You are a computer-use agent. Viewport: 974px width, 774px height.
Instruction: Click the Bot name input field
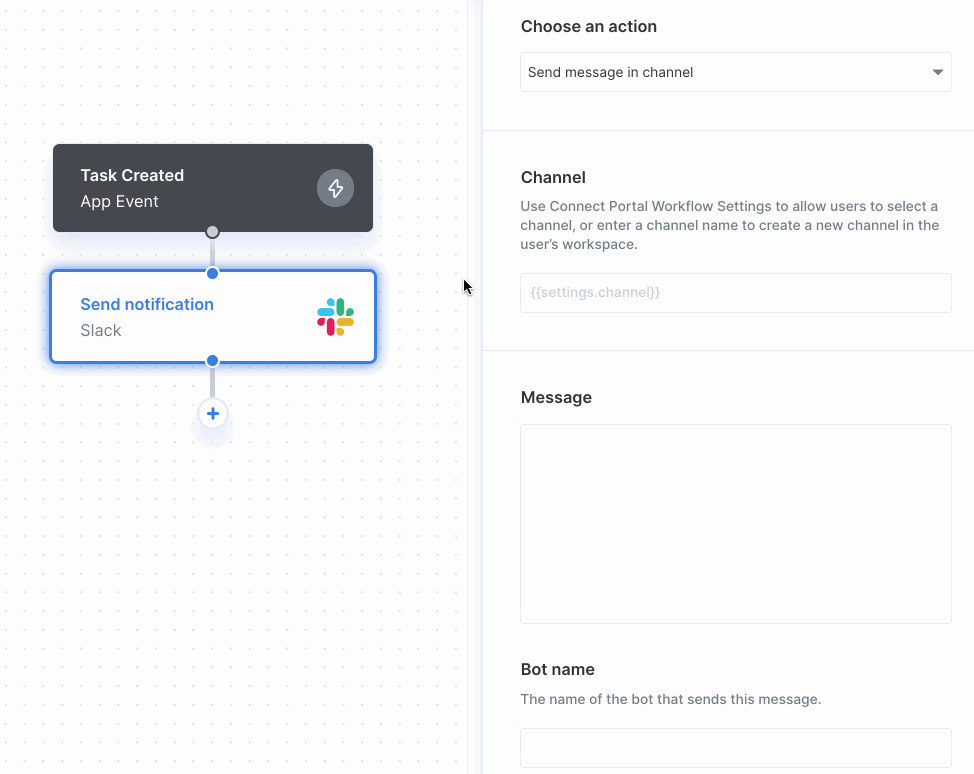pyautogui.click(x=736, y=748)
